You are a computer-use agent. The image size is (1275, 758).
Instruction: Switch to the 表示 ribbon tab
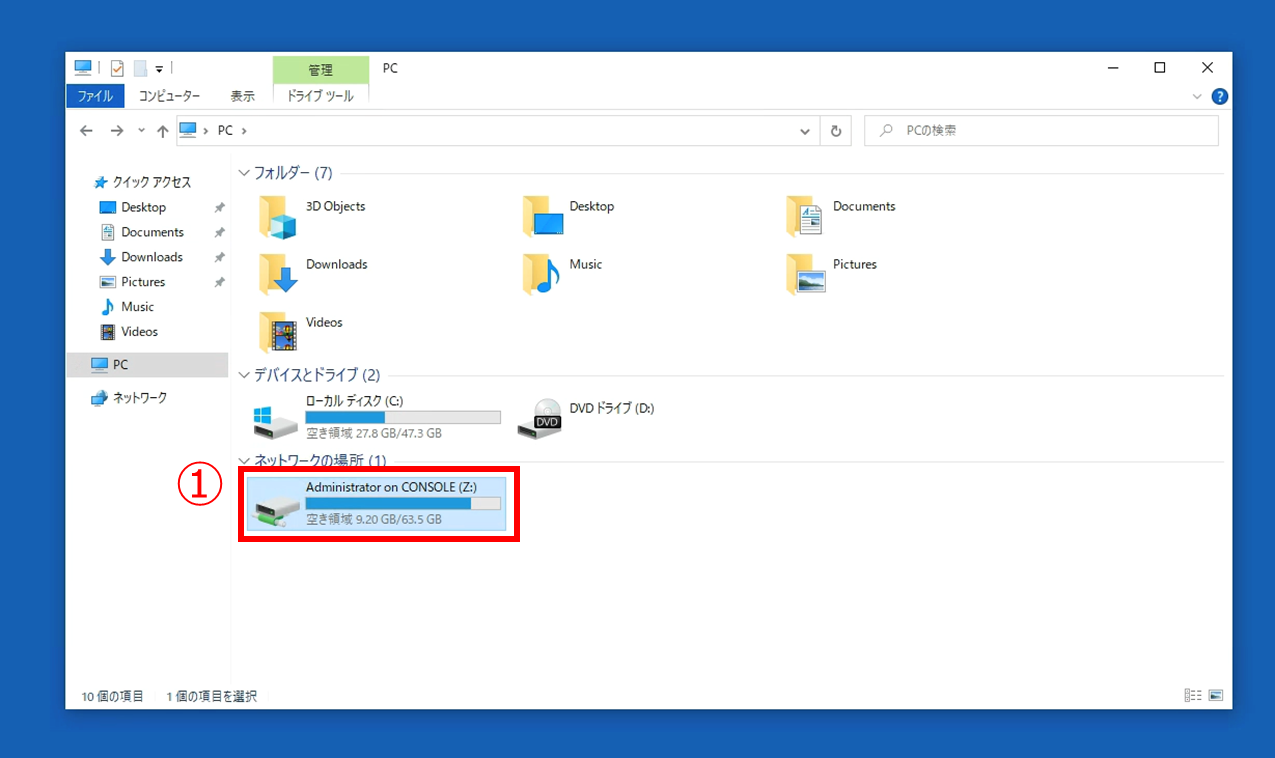pyautogui.click(x=242, y=96)
